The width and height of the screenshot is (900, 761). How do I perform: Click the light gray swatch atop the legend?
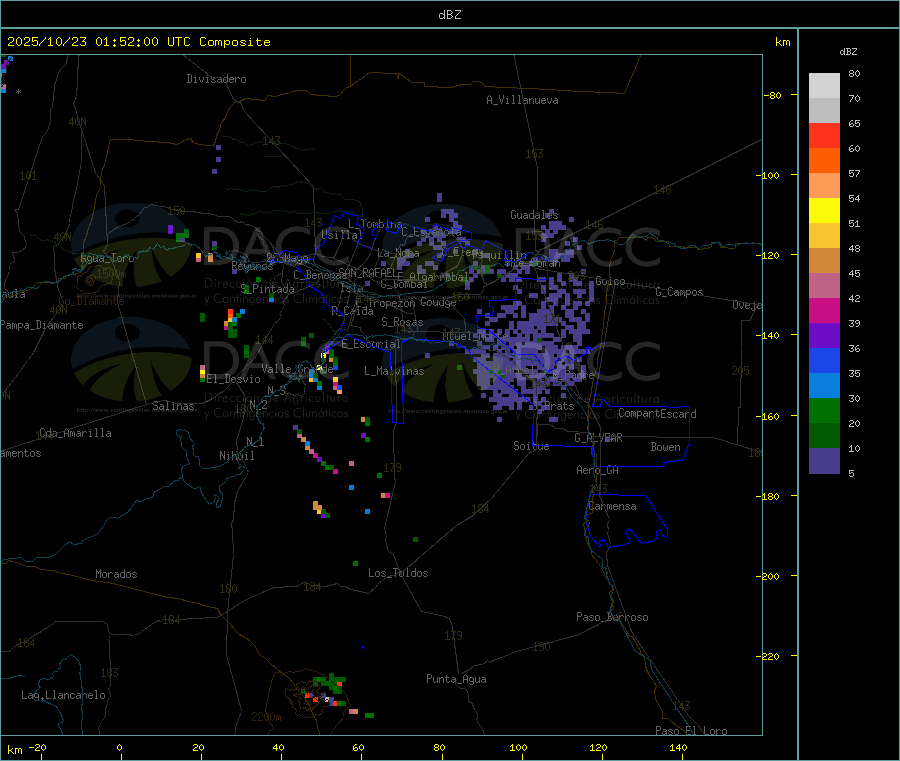tap(824, 85)
